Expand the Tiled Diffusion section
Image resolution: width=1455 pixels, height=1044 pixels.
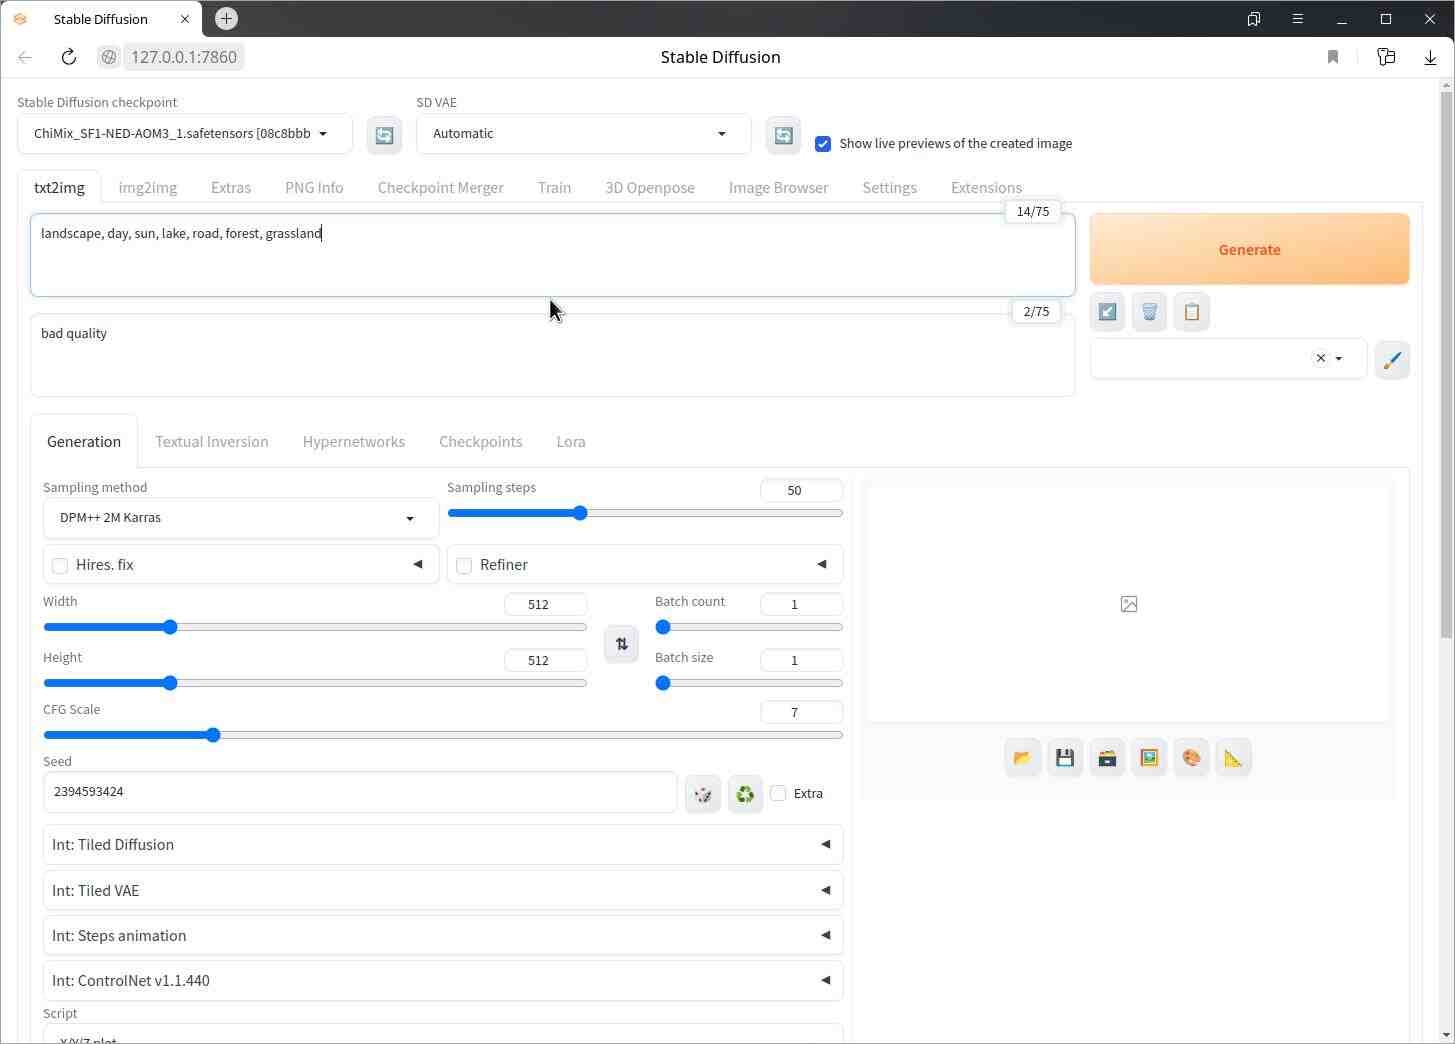[443, 845]
